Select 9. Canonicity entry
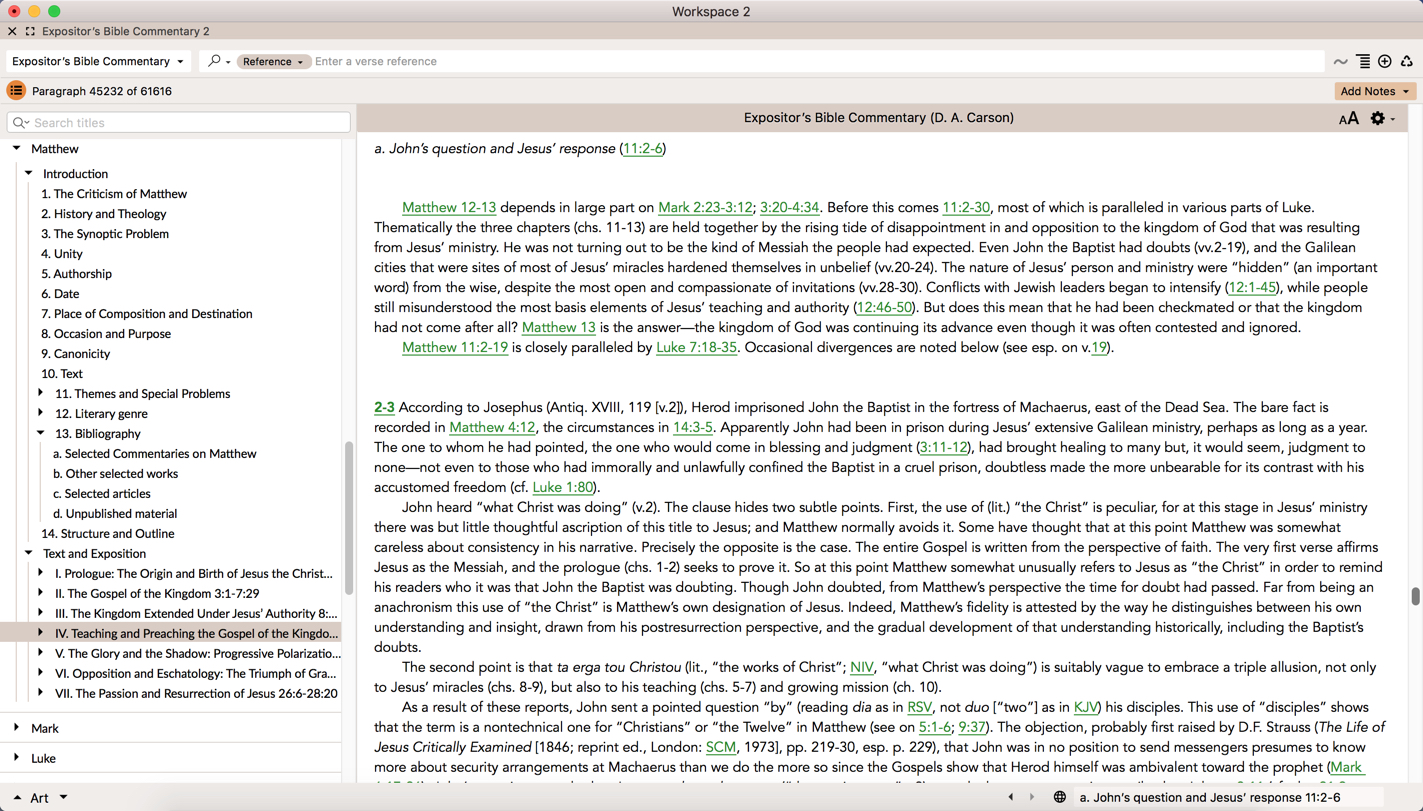This screenshot has height=811, width=1423. tap(76, 354)
